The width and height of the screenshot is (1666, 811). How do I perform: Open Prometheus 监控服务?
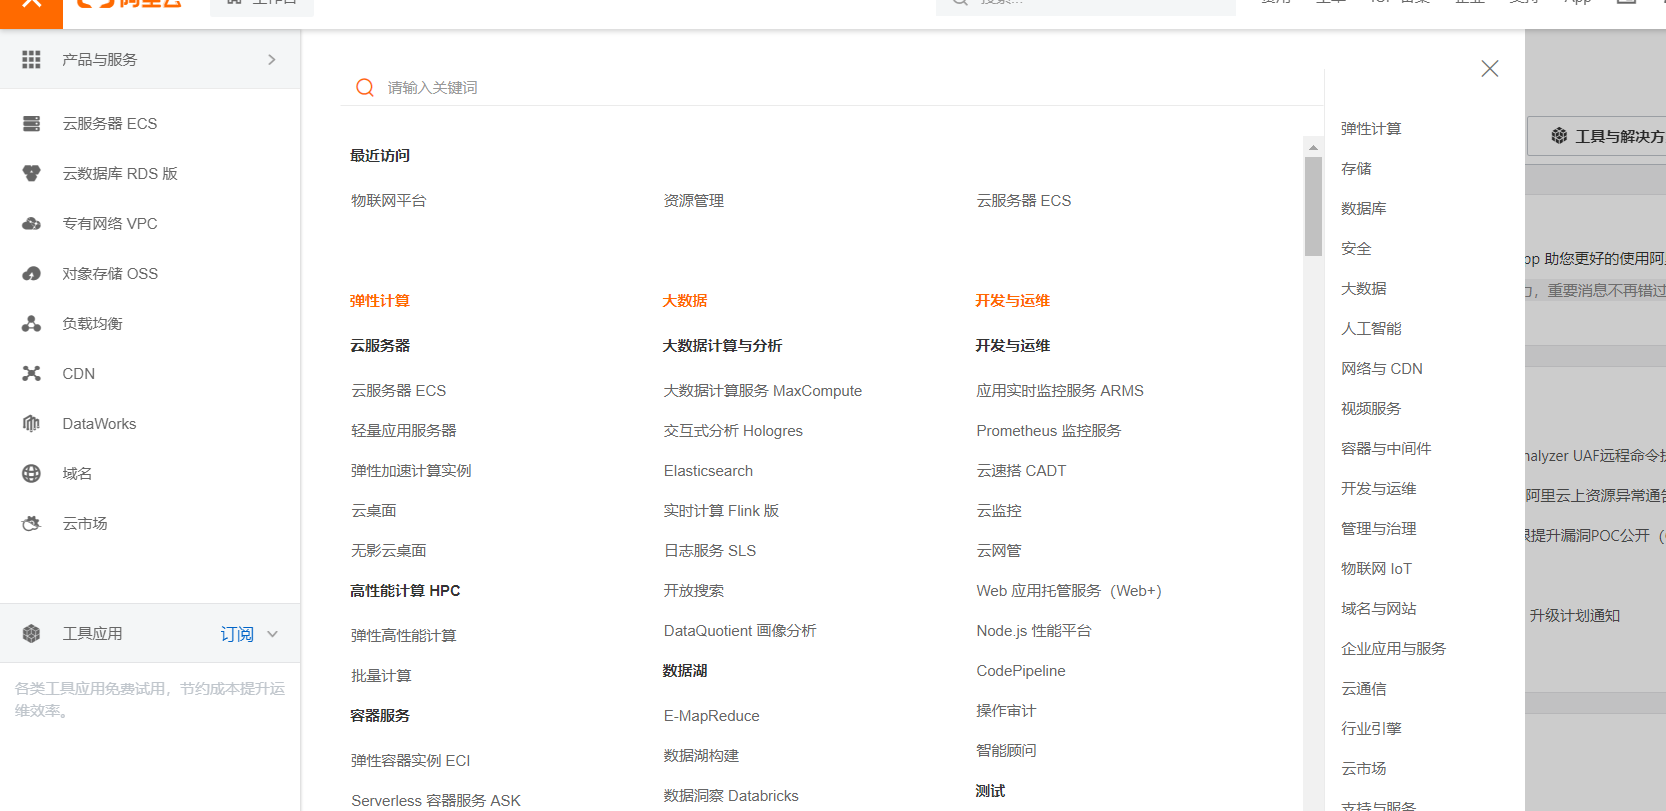tap(1049, 431)
